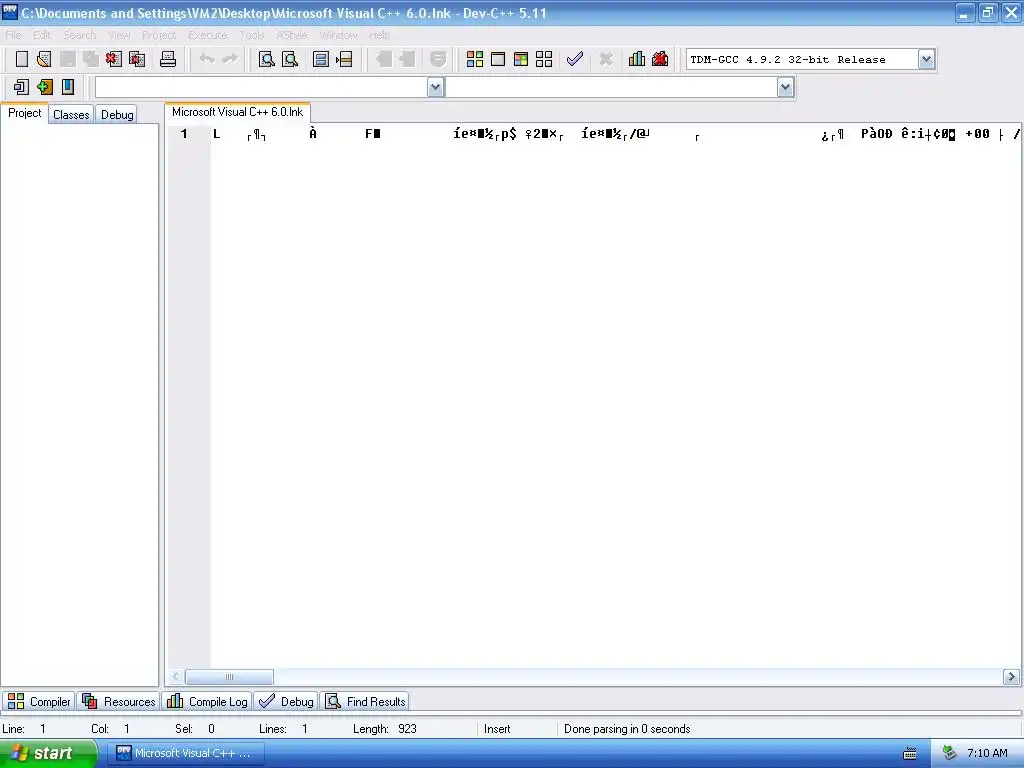Click the Undo arrow icon

tap(207, 59)
